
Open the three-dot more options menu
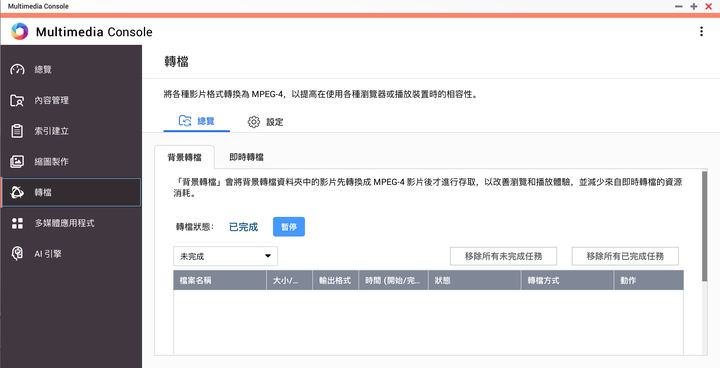(701, 31)
